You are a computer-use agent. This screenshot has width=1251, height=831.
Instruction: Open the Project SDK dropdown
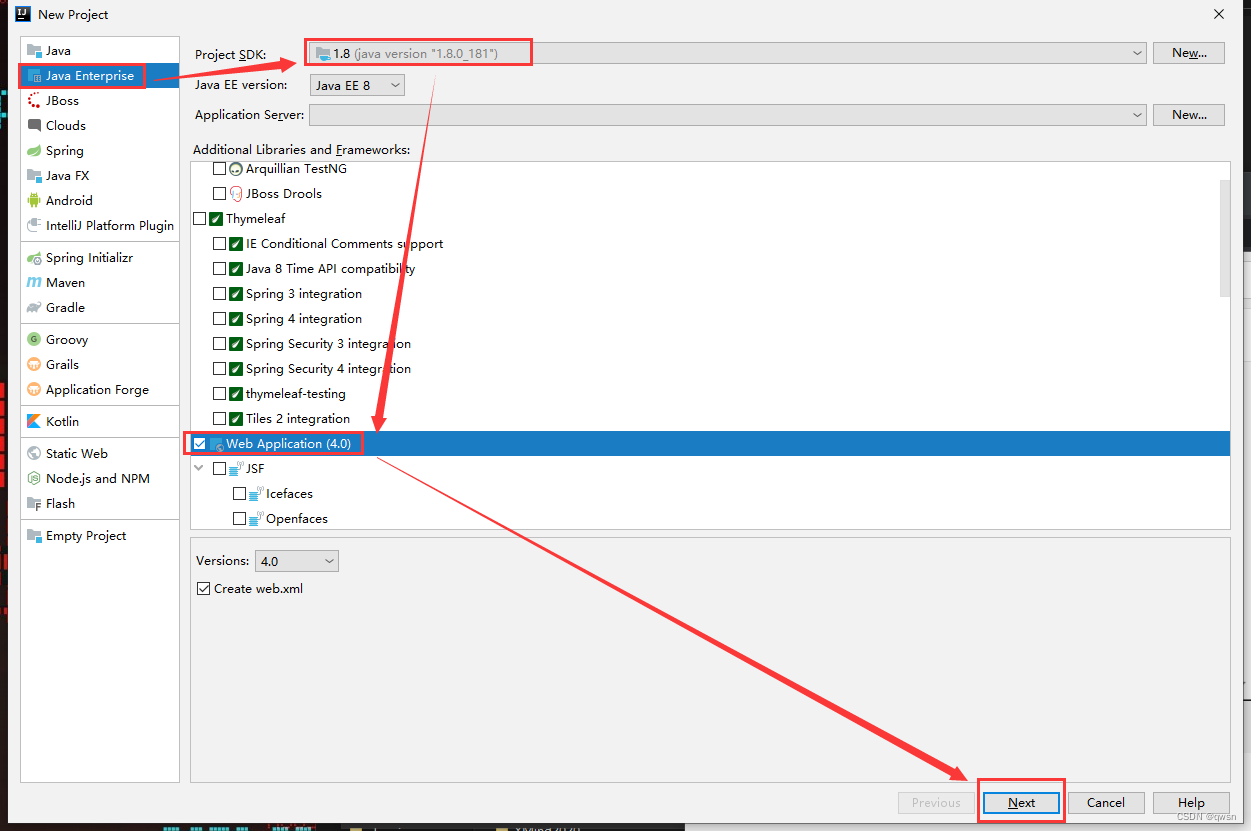coord(727,53)
